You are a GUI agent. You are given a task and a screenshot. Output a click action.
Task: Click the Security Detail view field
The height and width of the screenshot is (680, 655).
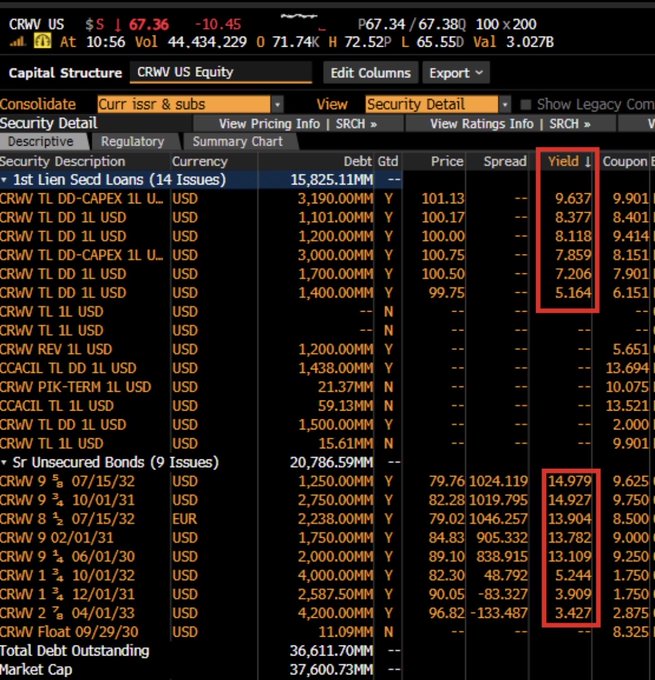click(x=432, y=105)
